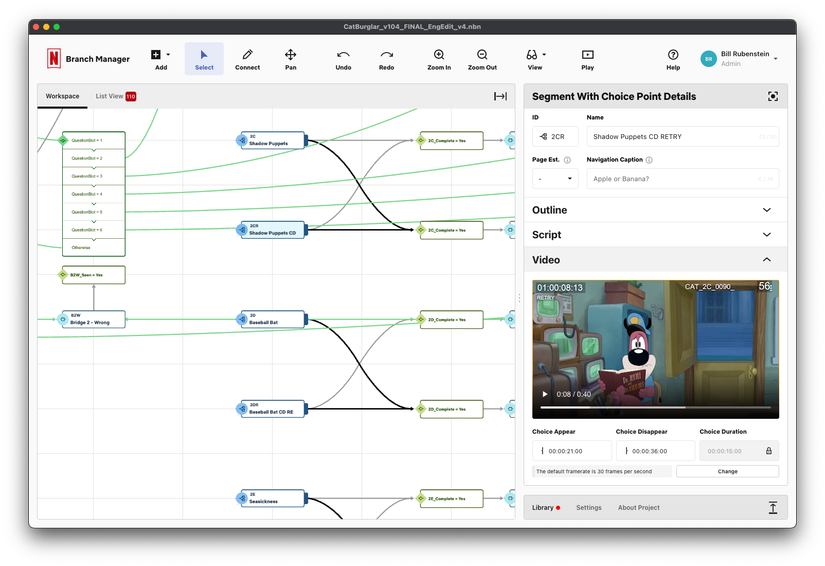825x566 pixels.
Task: Choose the Connect pencil tool
Action: [x=247, y=59]
